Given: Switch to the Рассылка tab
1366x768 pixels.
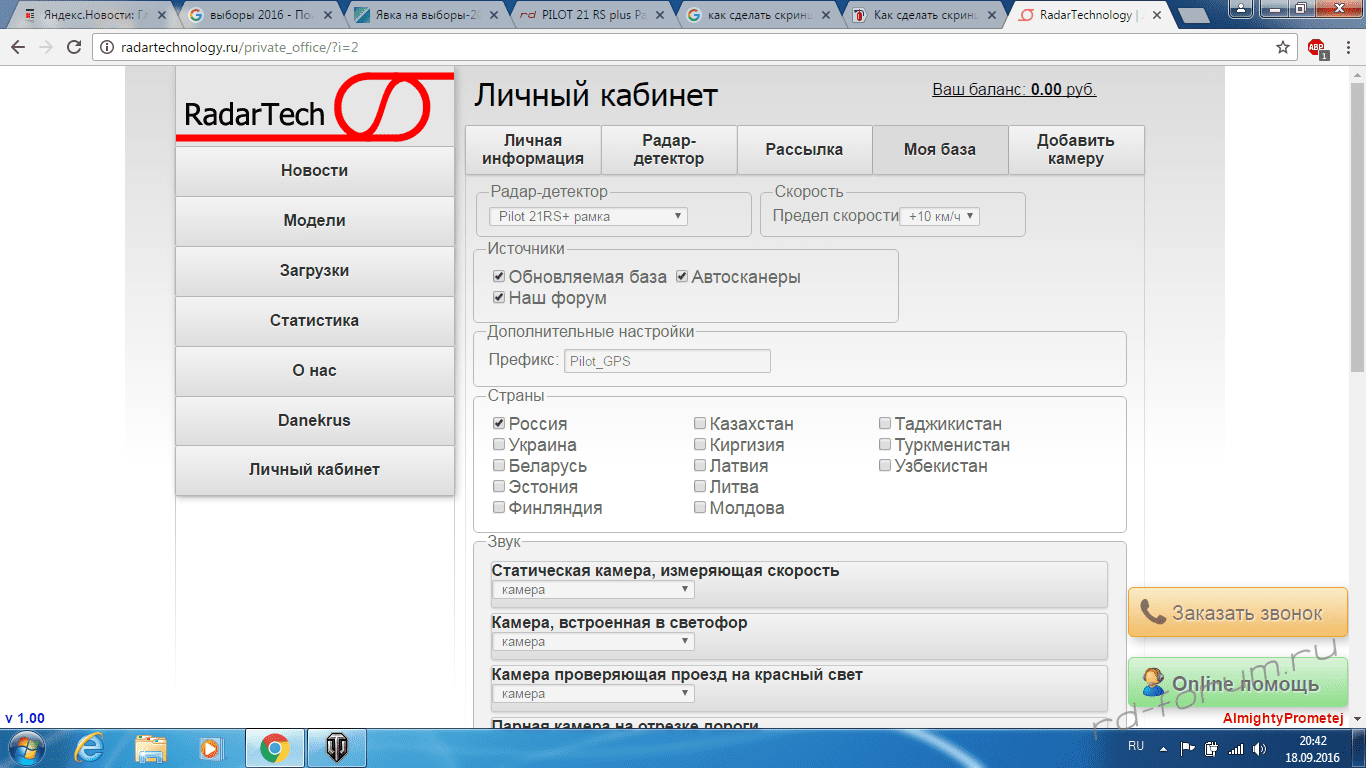Looking at the screenshot, I should (804, 149).
